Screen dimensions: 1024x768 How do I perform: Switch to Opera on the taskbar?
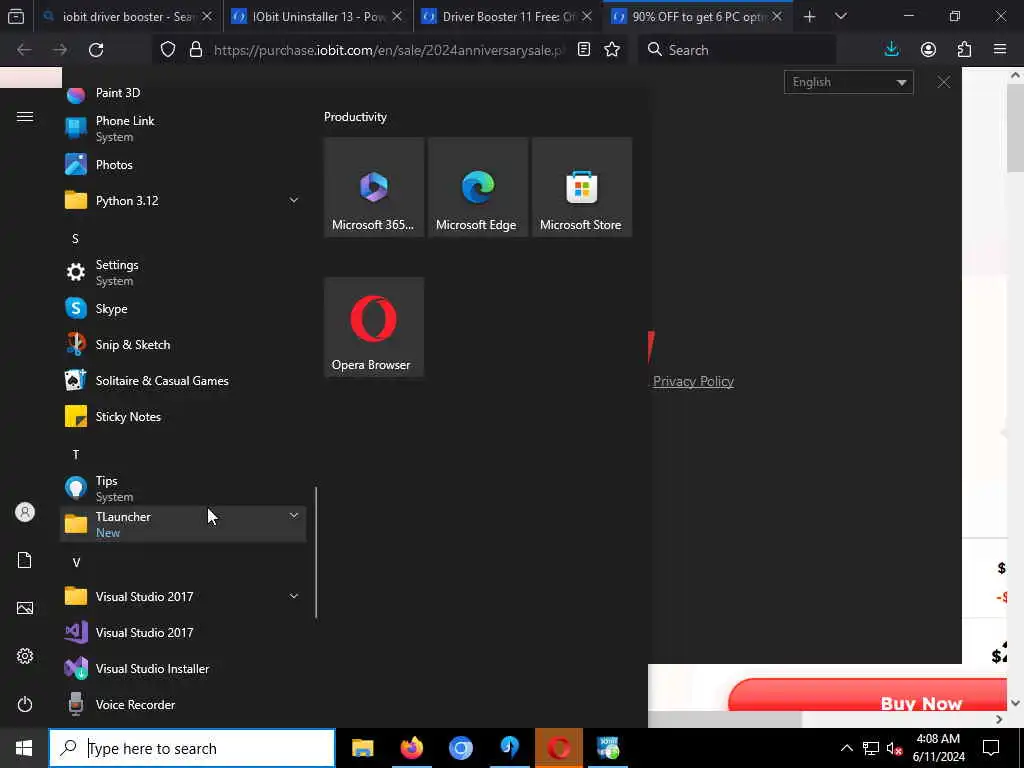[x=558, y=748]
